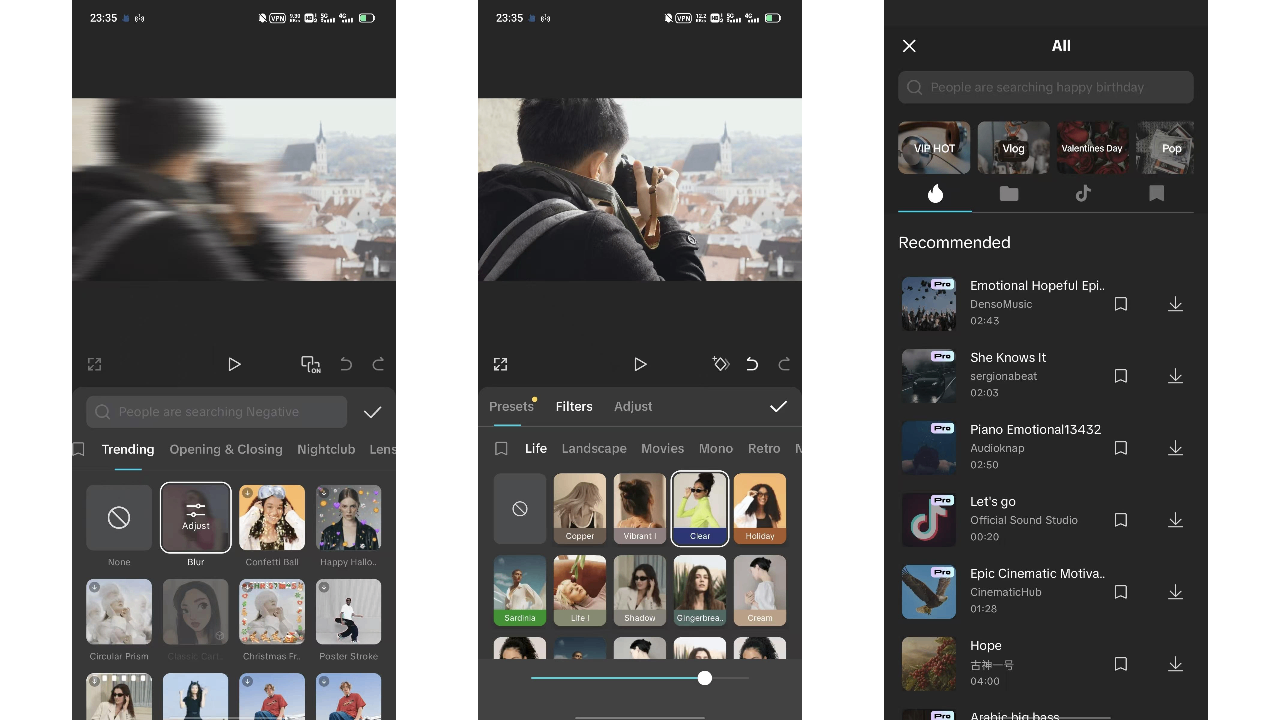Select the "Clear" filter thumbnail
1280x720 pixels.
(699, 508)
